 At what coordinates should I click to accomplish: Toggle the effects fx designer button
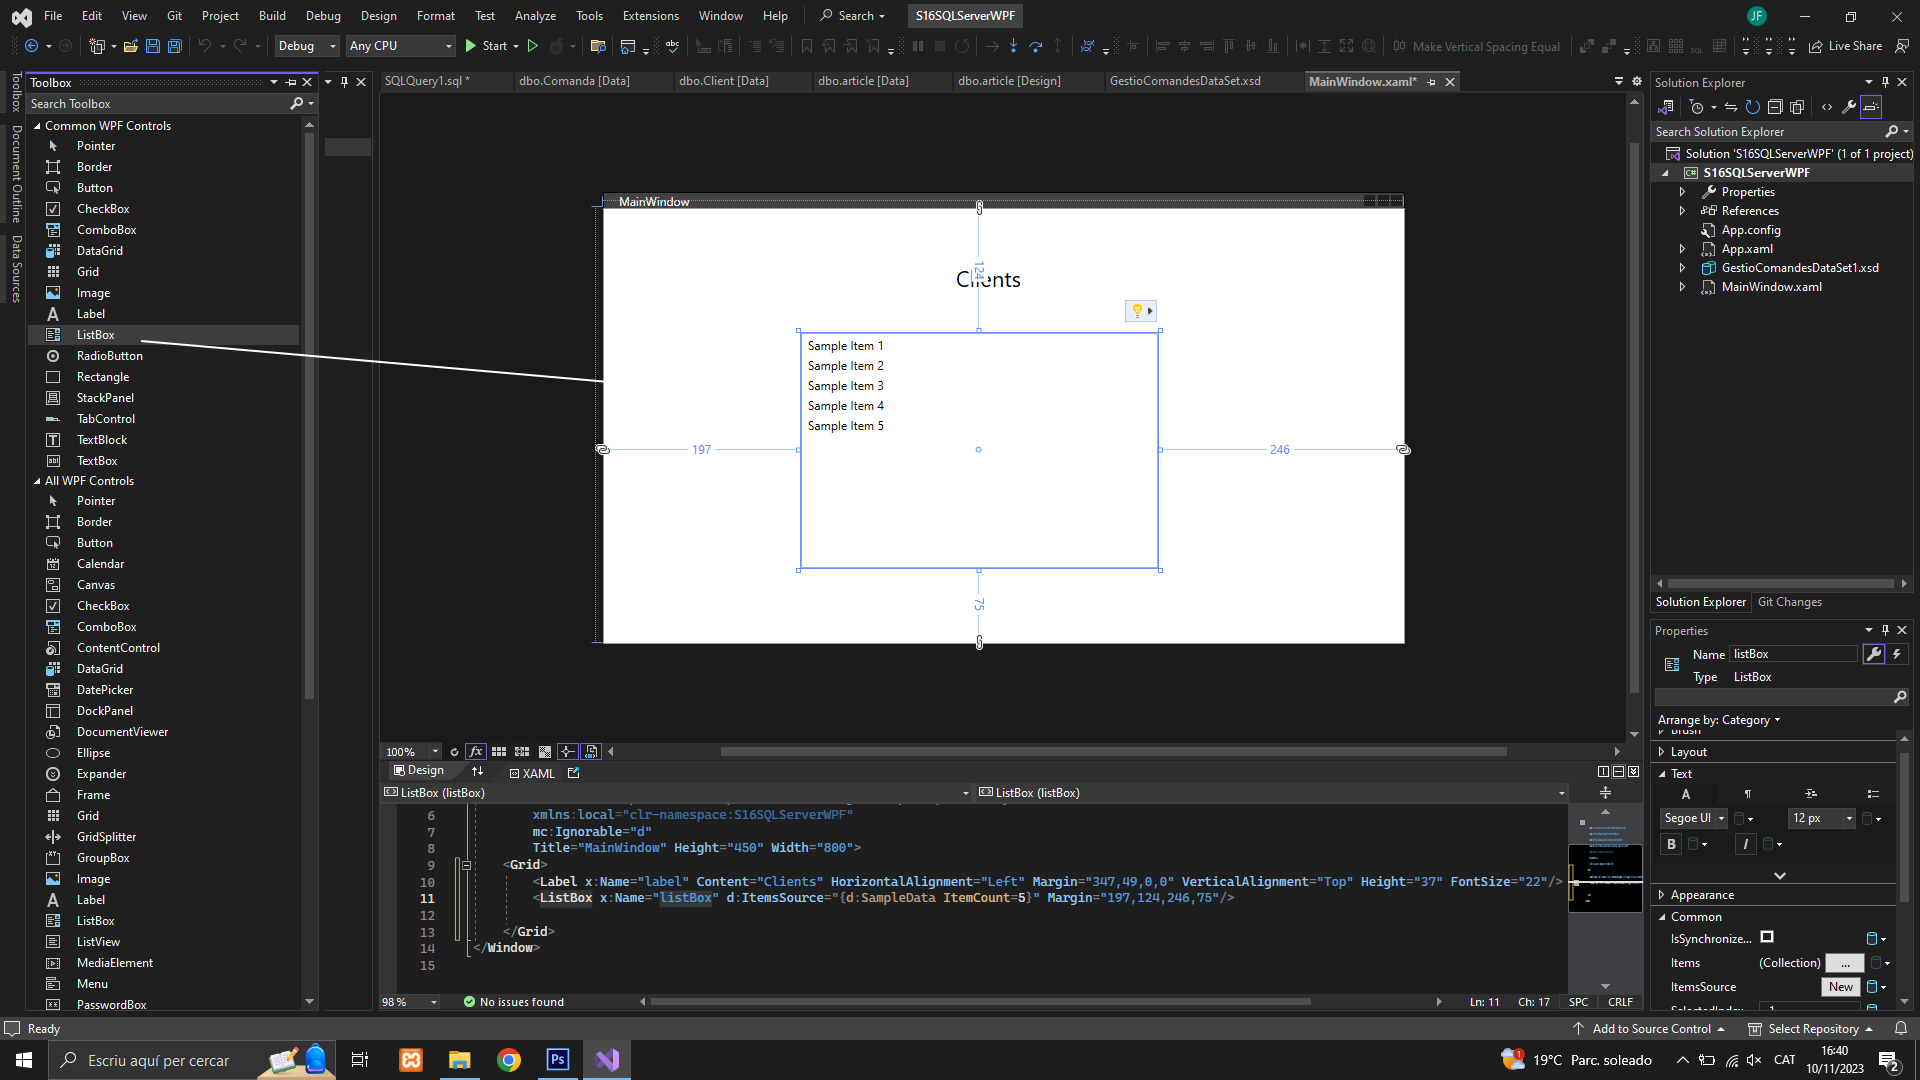475,751
